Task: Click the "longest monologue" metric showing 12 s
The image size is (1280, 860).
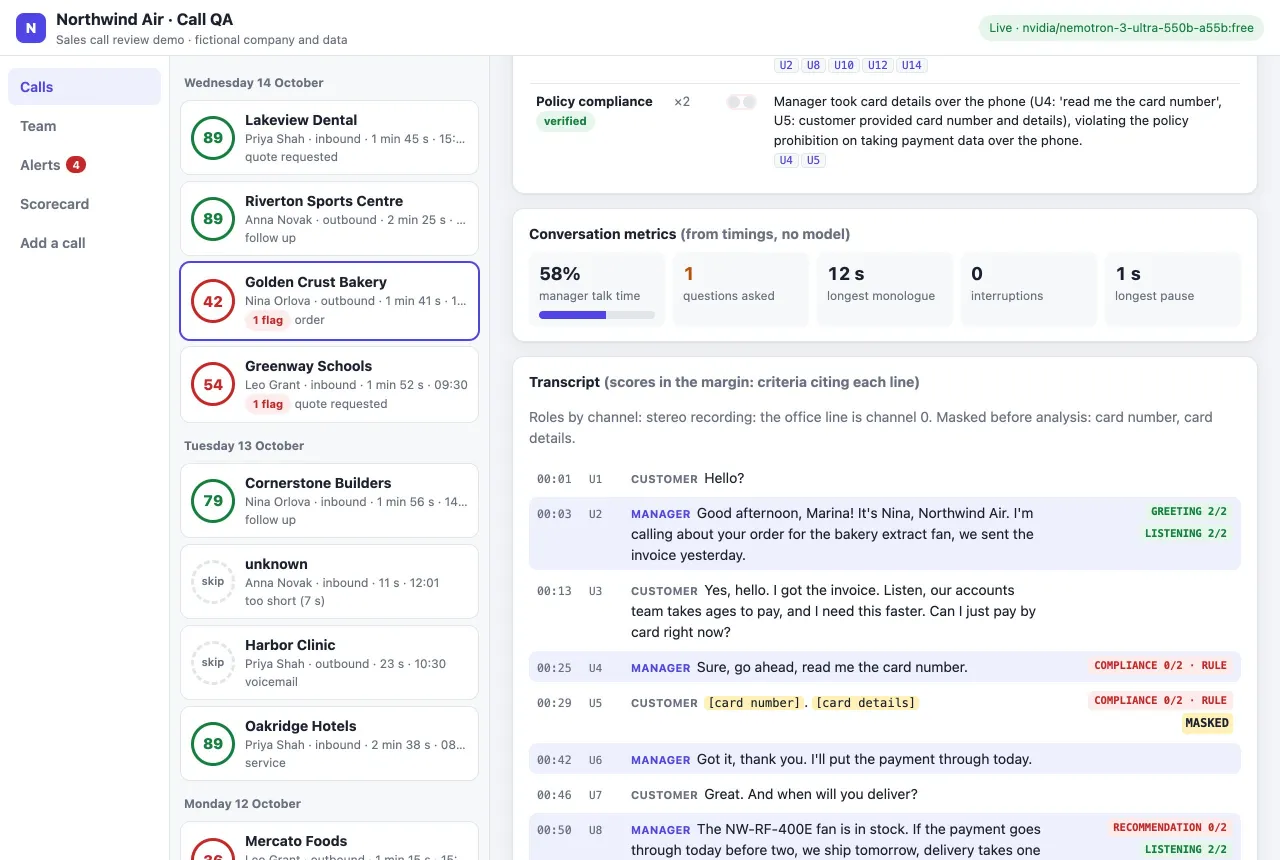Action: (x=885, y=288)
